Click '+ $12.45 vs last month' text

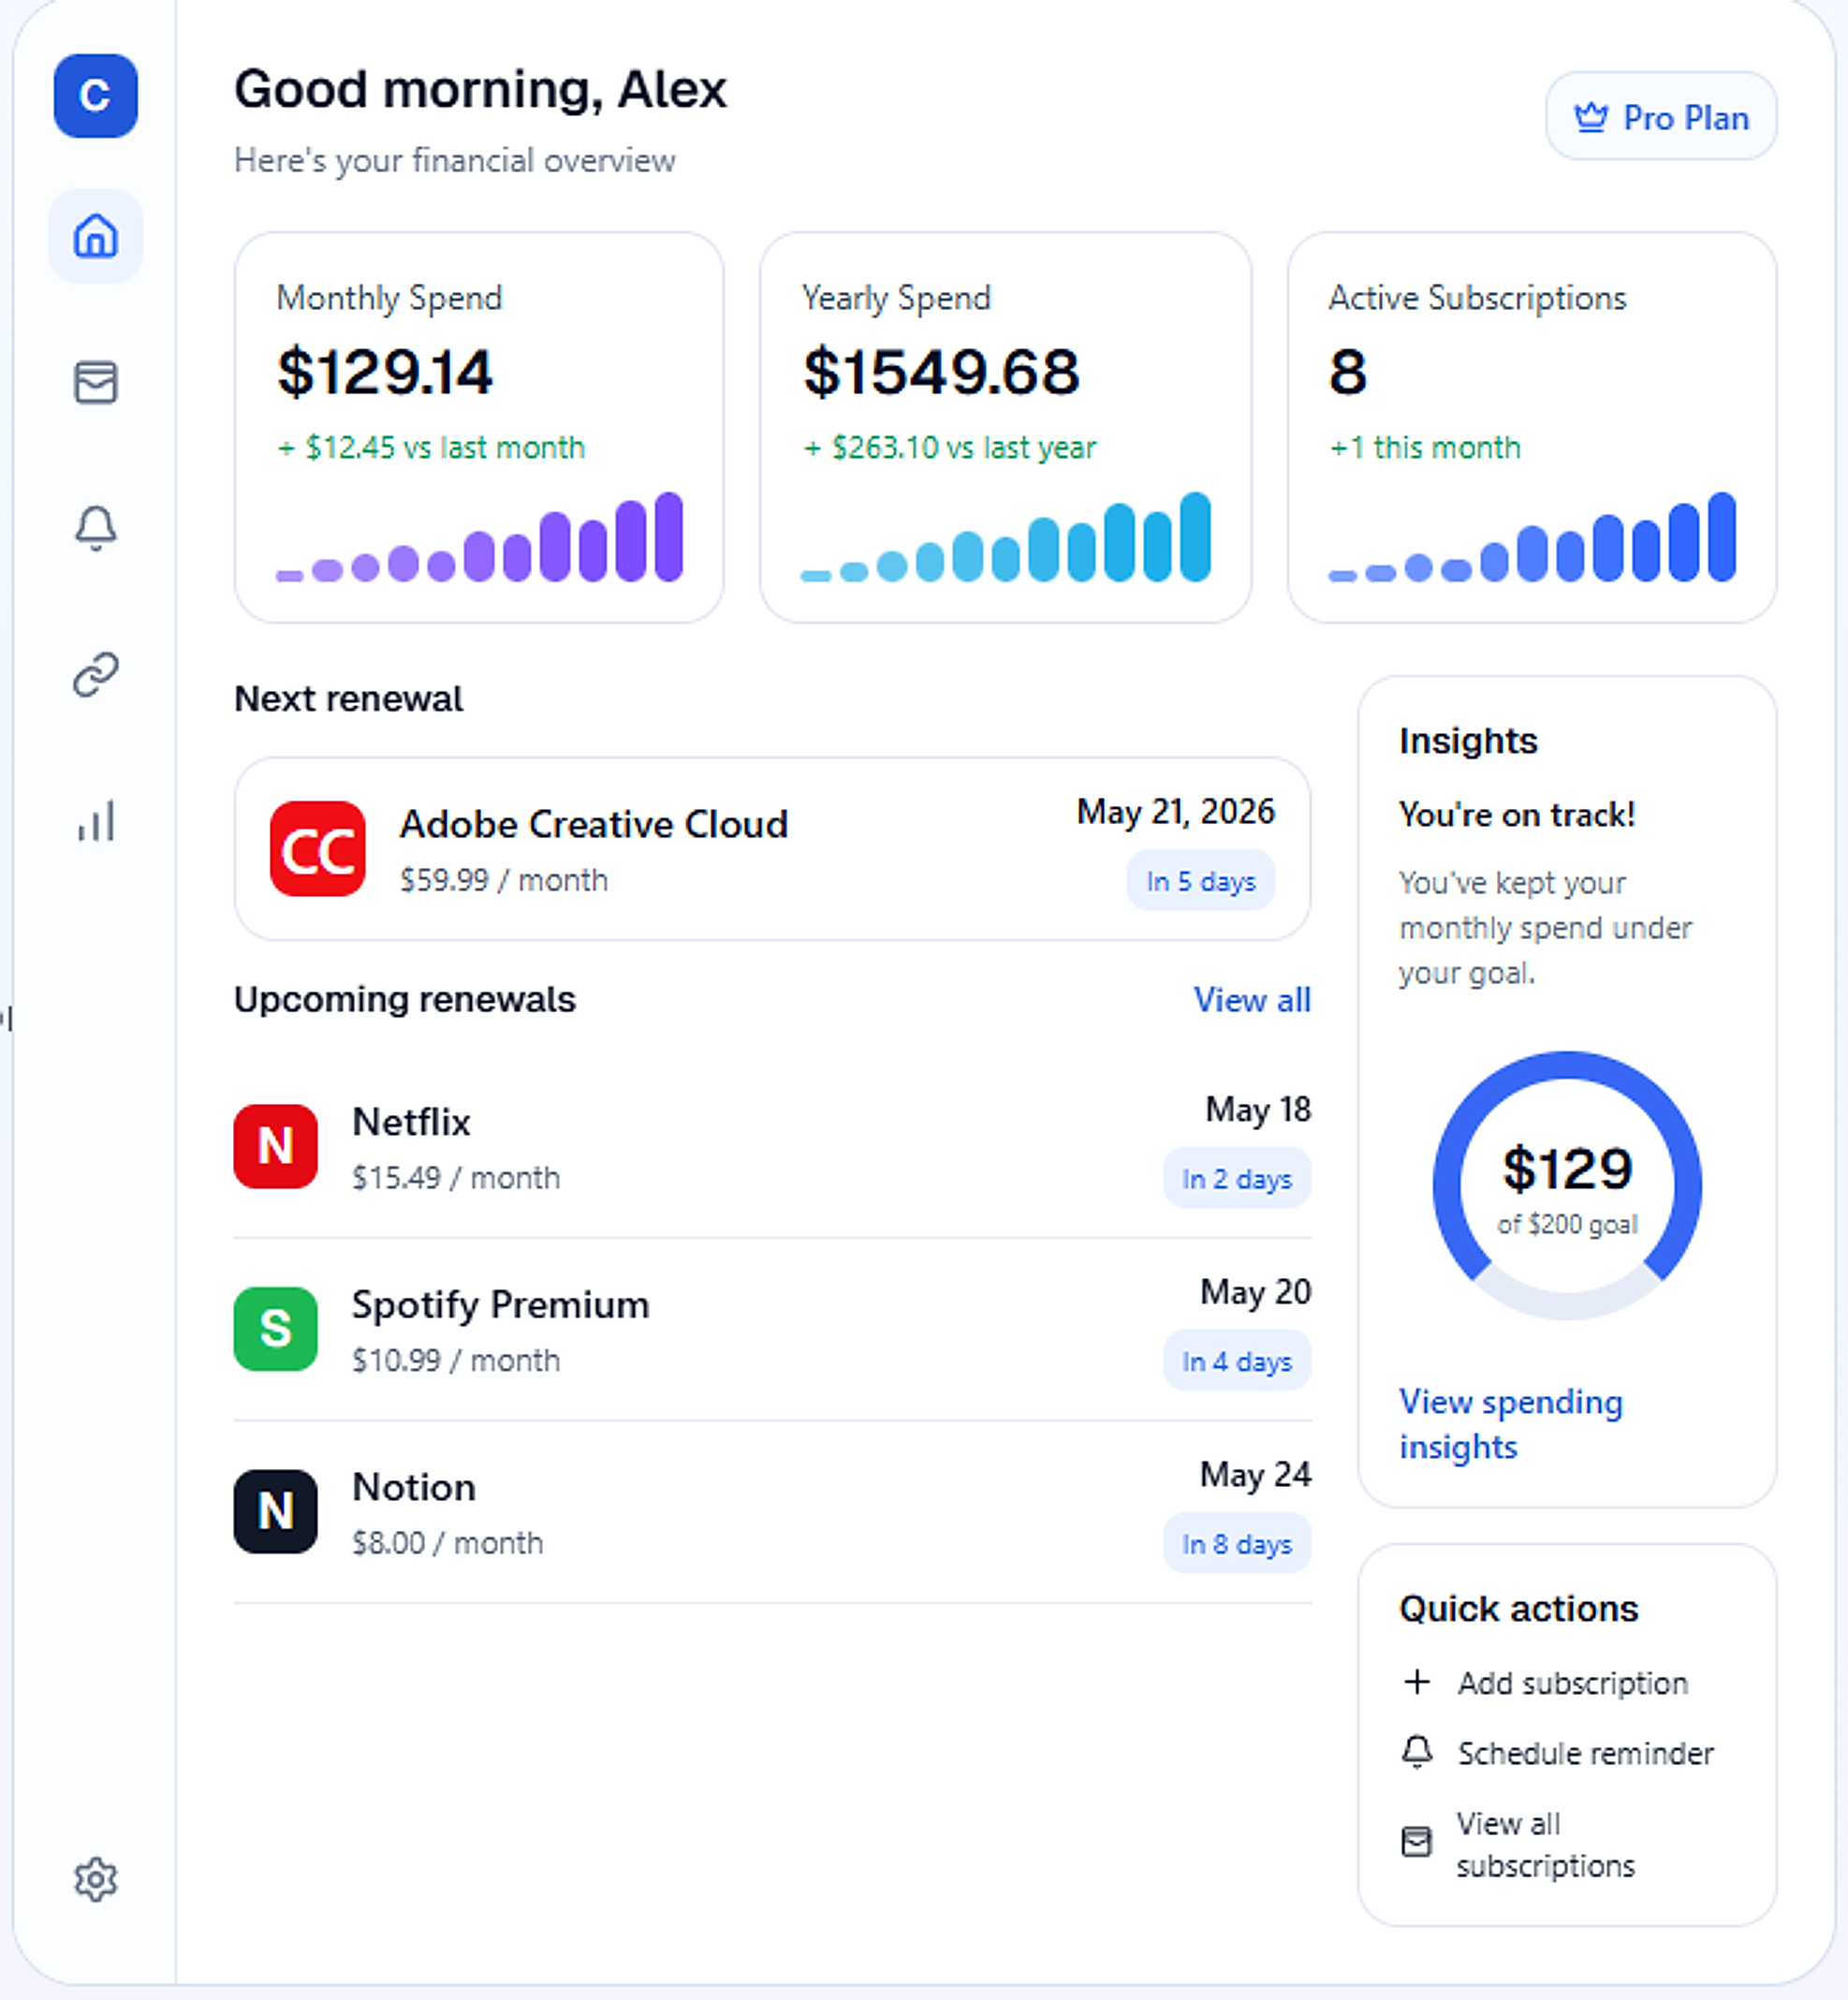pyautogui.click(x=431, y=448)
